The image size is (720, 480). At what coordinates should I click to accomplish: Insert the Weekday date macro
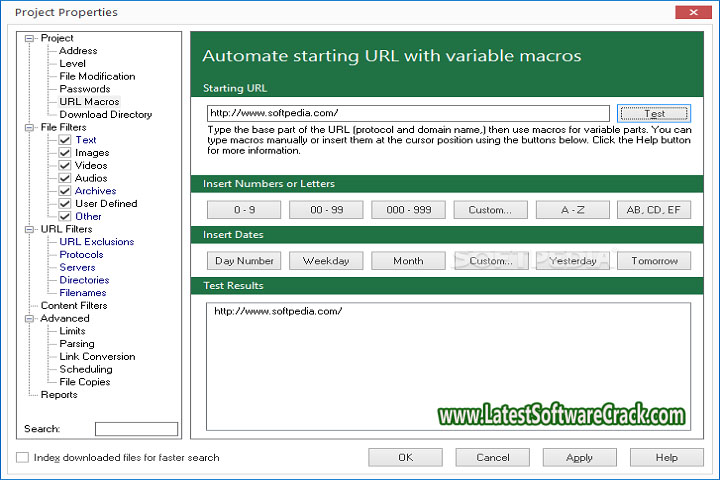(x=326, y=261)
